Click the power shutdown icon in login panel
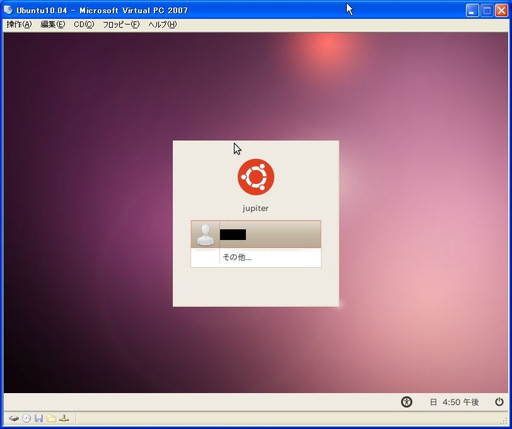 pyautogui.click(x=499, y=402)
